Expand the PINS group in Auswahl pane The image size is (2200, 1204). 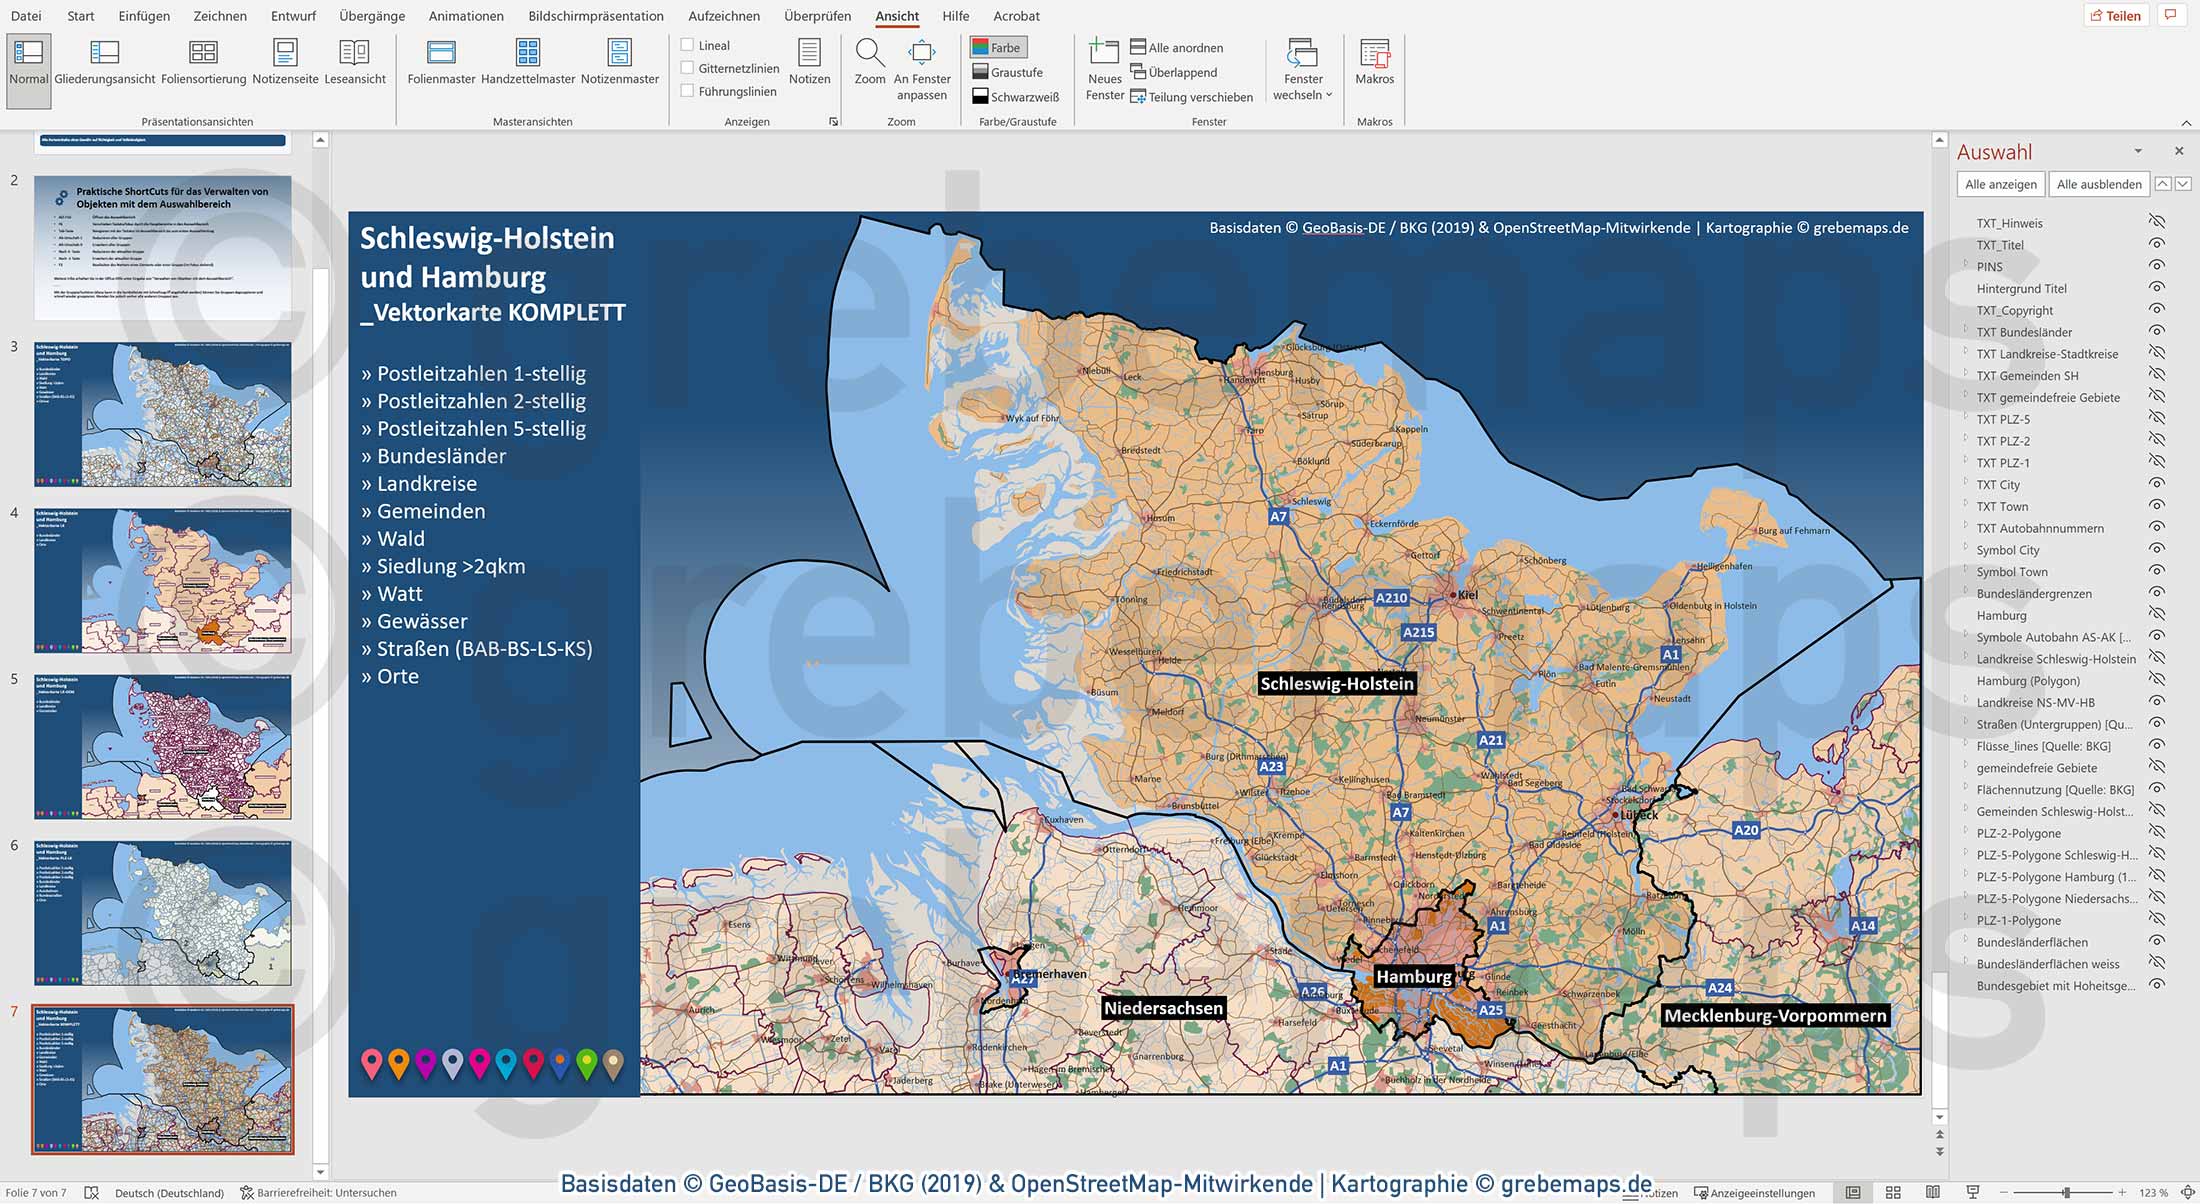click(x=1966, y=267)
